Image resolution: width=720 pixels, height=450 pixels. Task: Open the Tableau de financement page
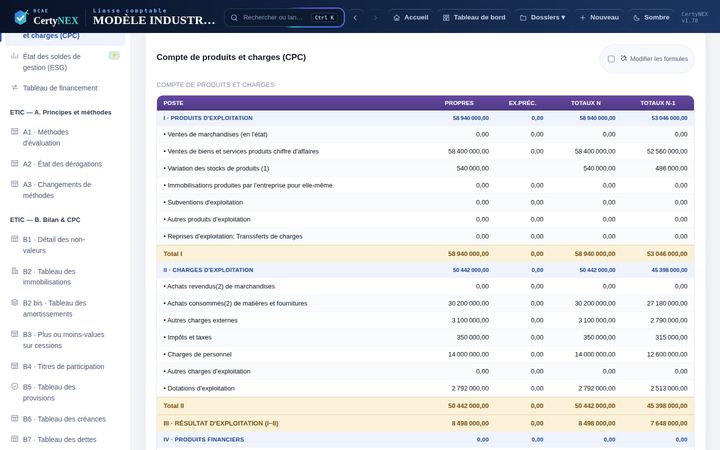click(x=65, y=88)
